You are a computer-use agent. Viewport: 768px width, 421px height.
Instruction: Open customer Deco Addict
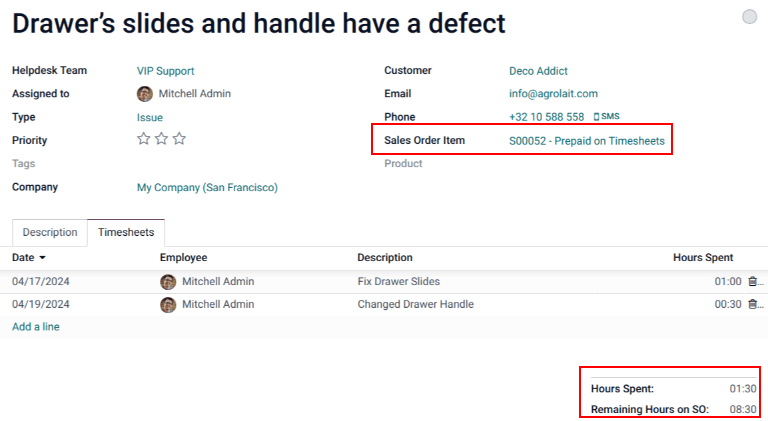(x=538, y=71)
